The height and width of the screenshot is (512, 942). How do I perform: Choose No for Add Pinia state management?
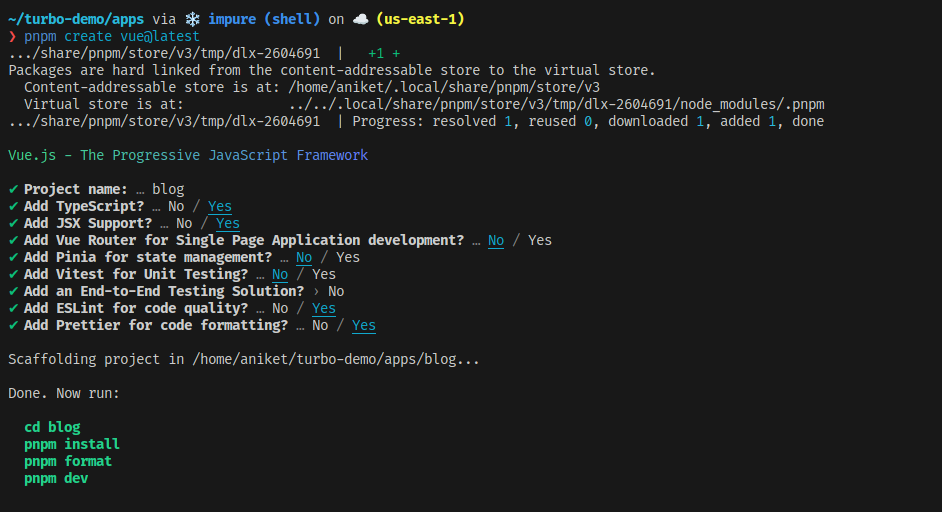pos(304,257)
